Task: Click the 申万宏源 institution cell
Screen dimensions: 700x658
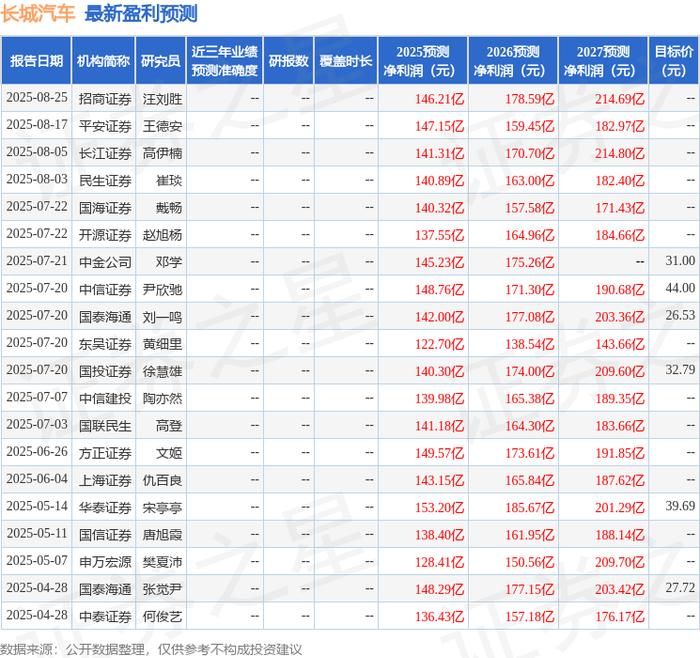Action: coord(105,562)
